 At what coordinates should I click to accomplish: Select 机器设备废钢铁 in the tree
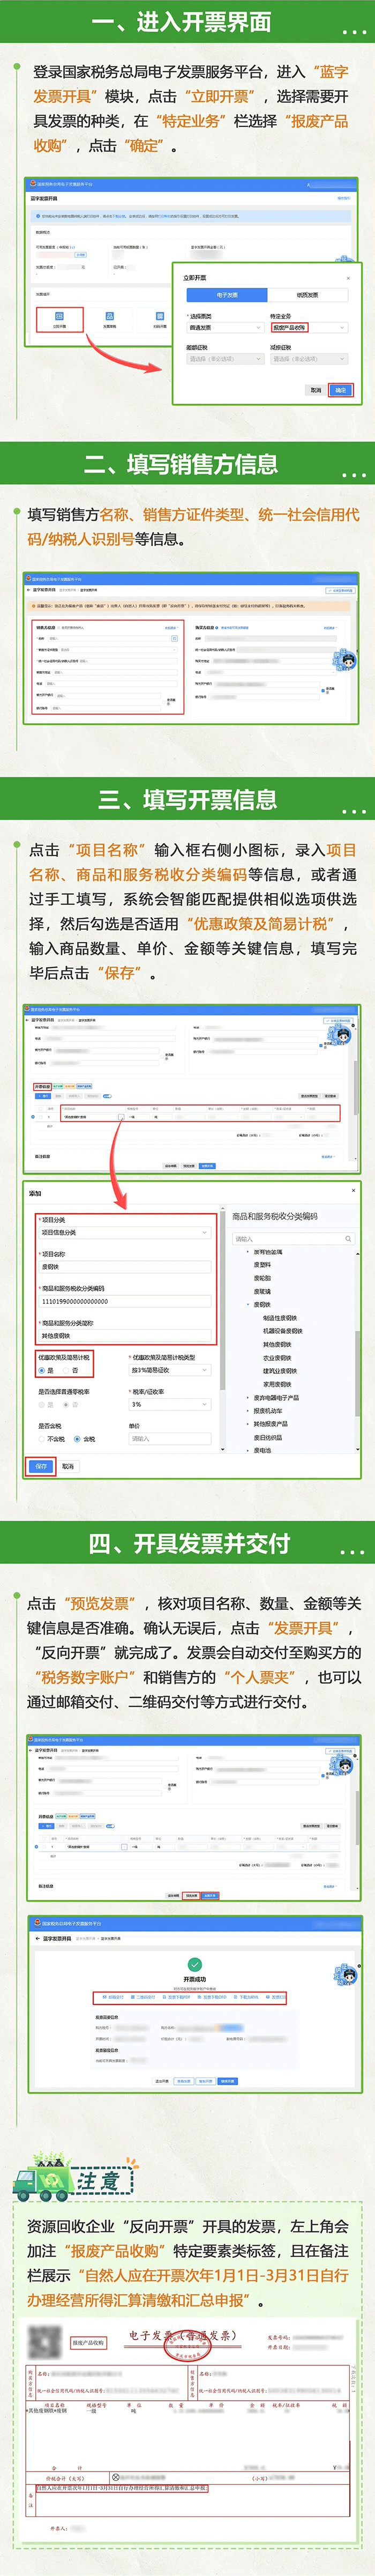(x=282, y=1331)
